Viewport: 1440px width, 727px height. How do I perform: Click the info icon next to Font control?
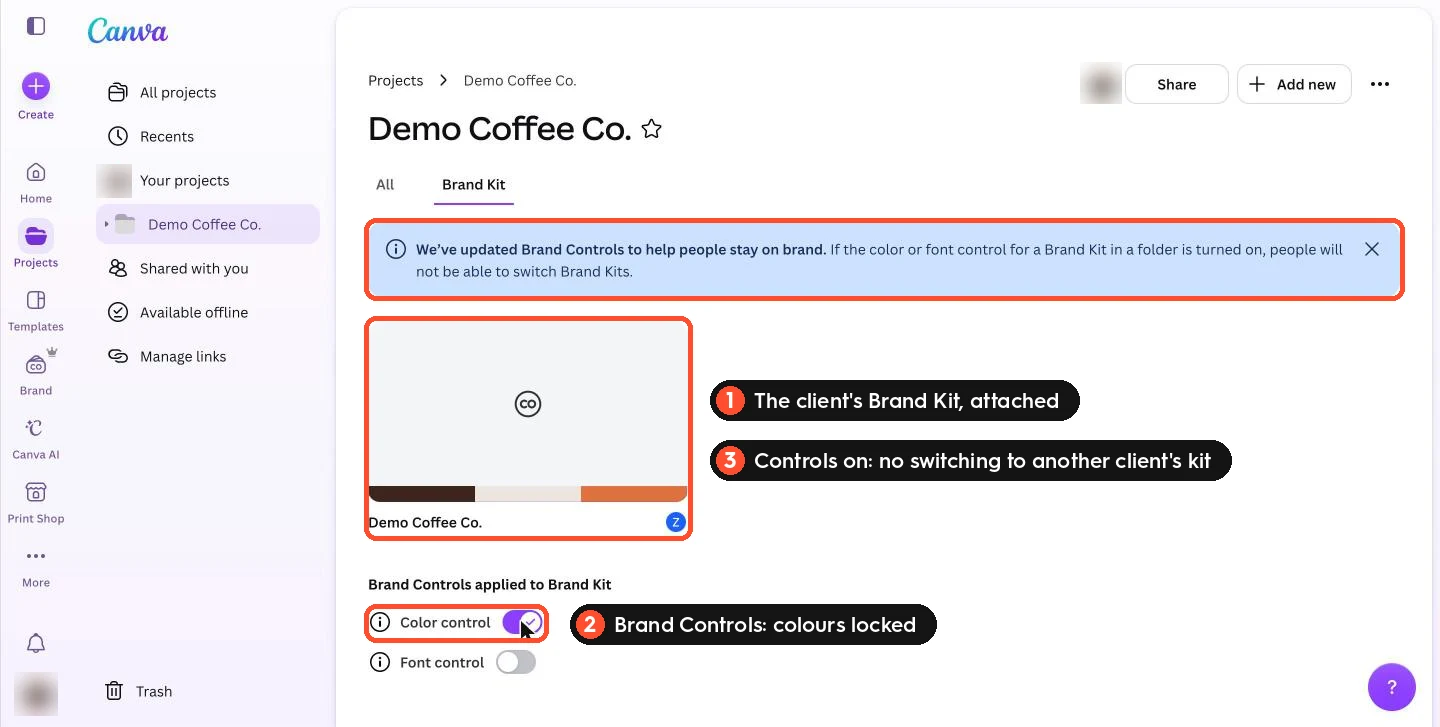380,662
